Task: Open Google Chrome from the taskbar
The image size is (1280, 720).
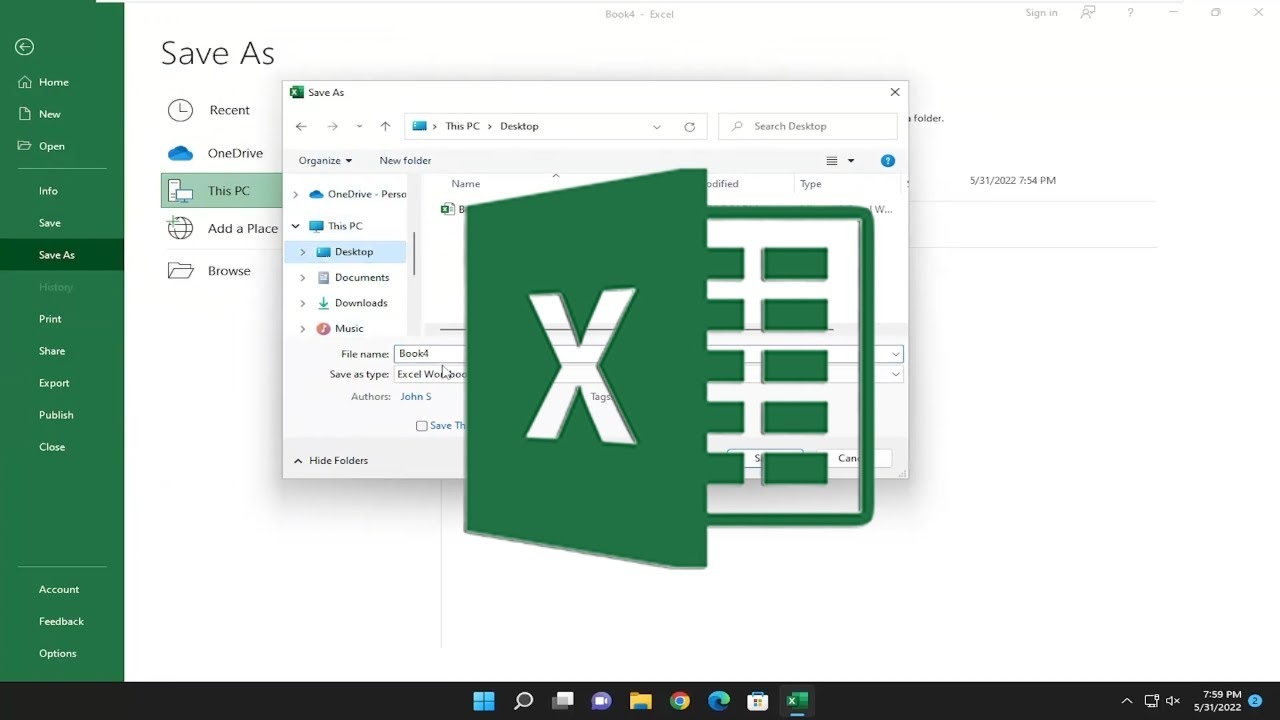Action: click(680, 701)
